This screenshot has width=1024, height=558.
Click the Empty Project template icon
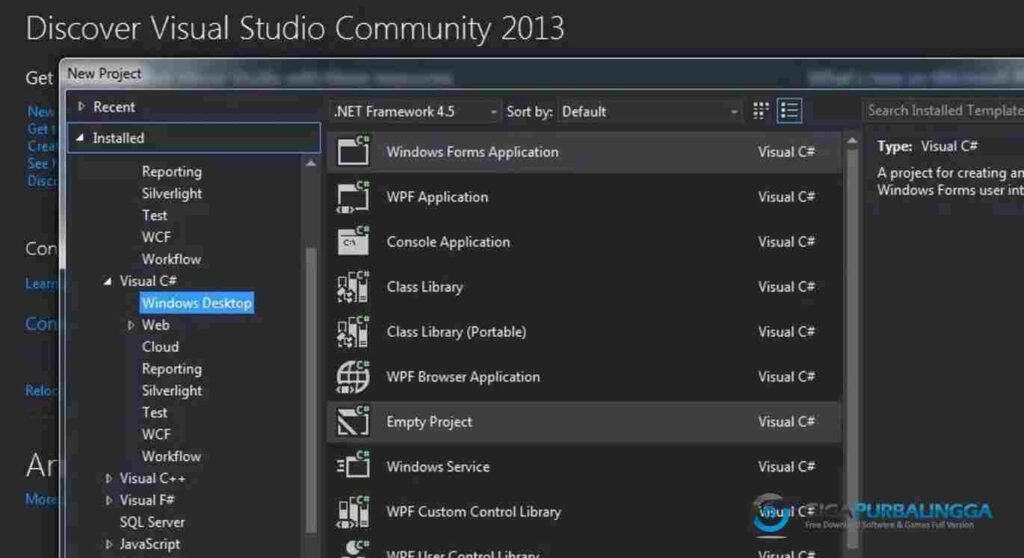[x=353, y=421]
